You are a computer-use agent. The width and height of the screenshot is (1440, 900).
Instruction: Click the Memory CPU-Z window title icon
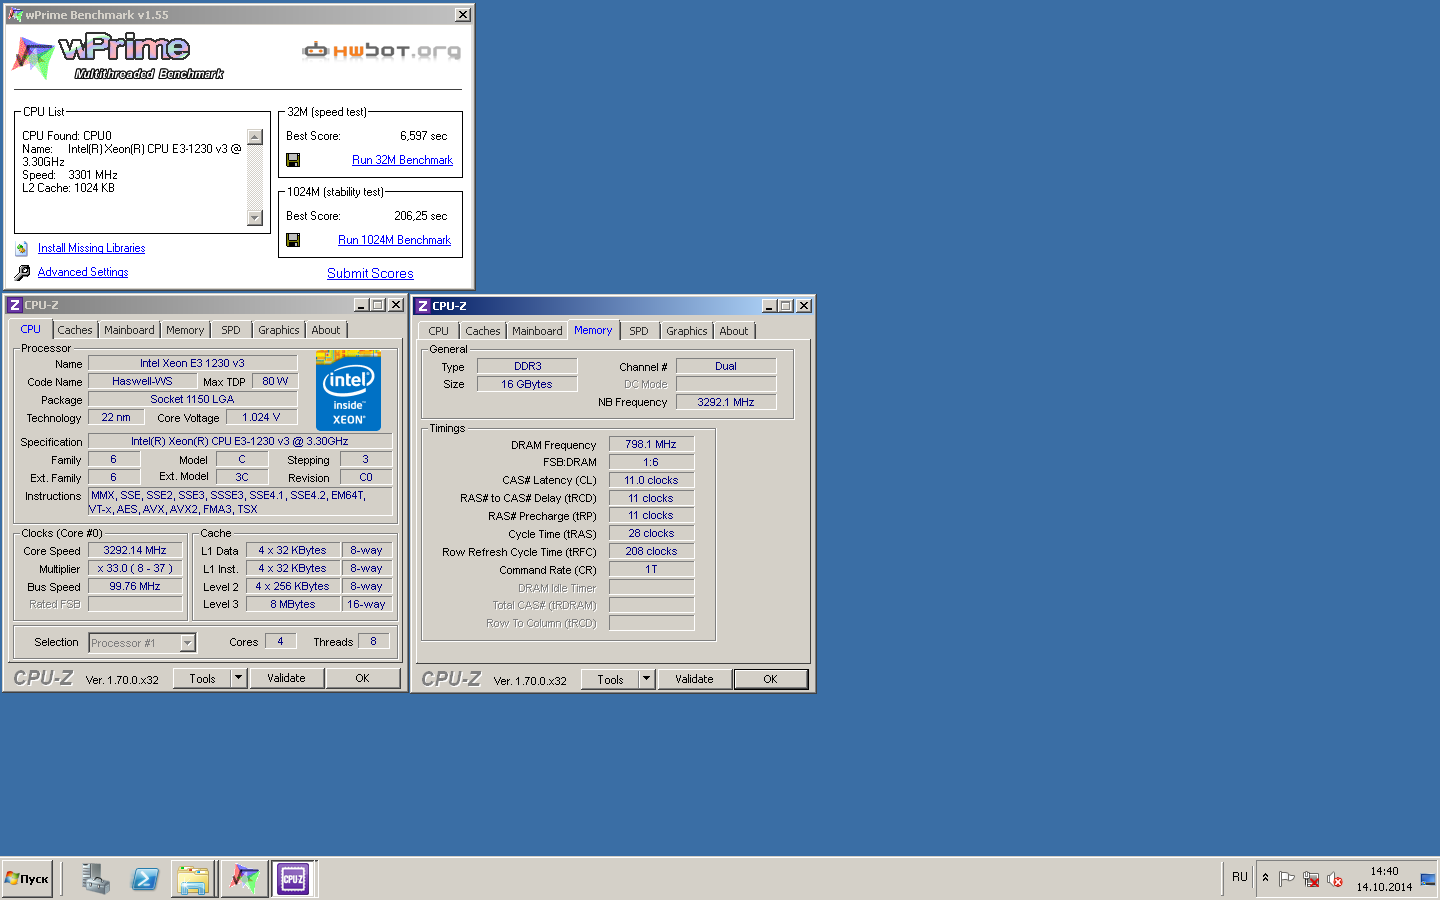click(x=423, y=306)
